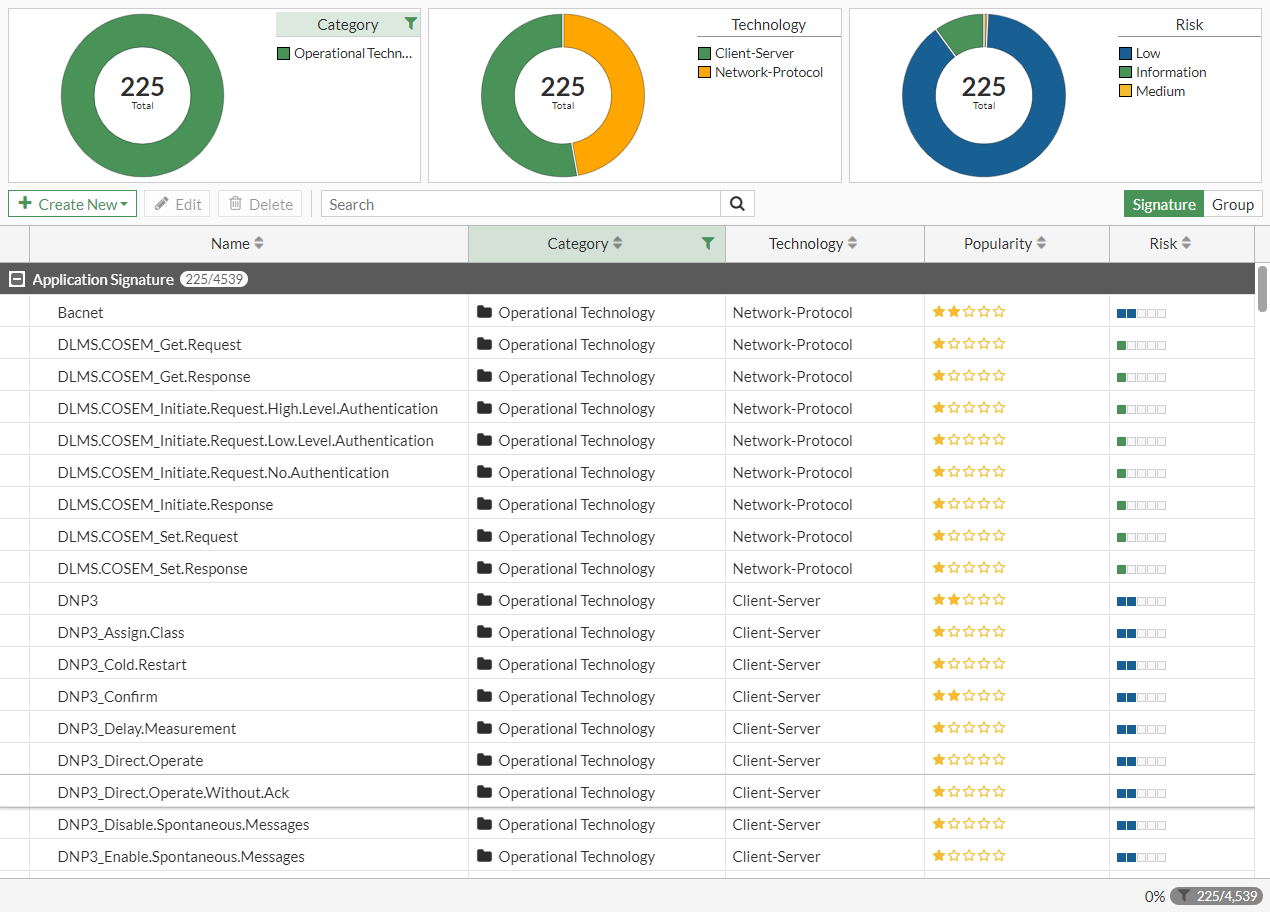Screen dimensions: 1270x912
Task: Click the Low risk blue legend swatch
Action: point(1125,53)
